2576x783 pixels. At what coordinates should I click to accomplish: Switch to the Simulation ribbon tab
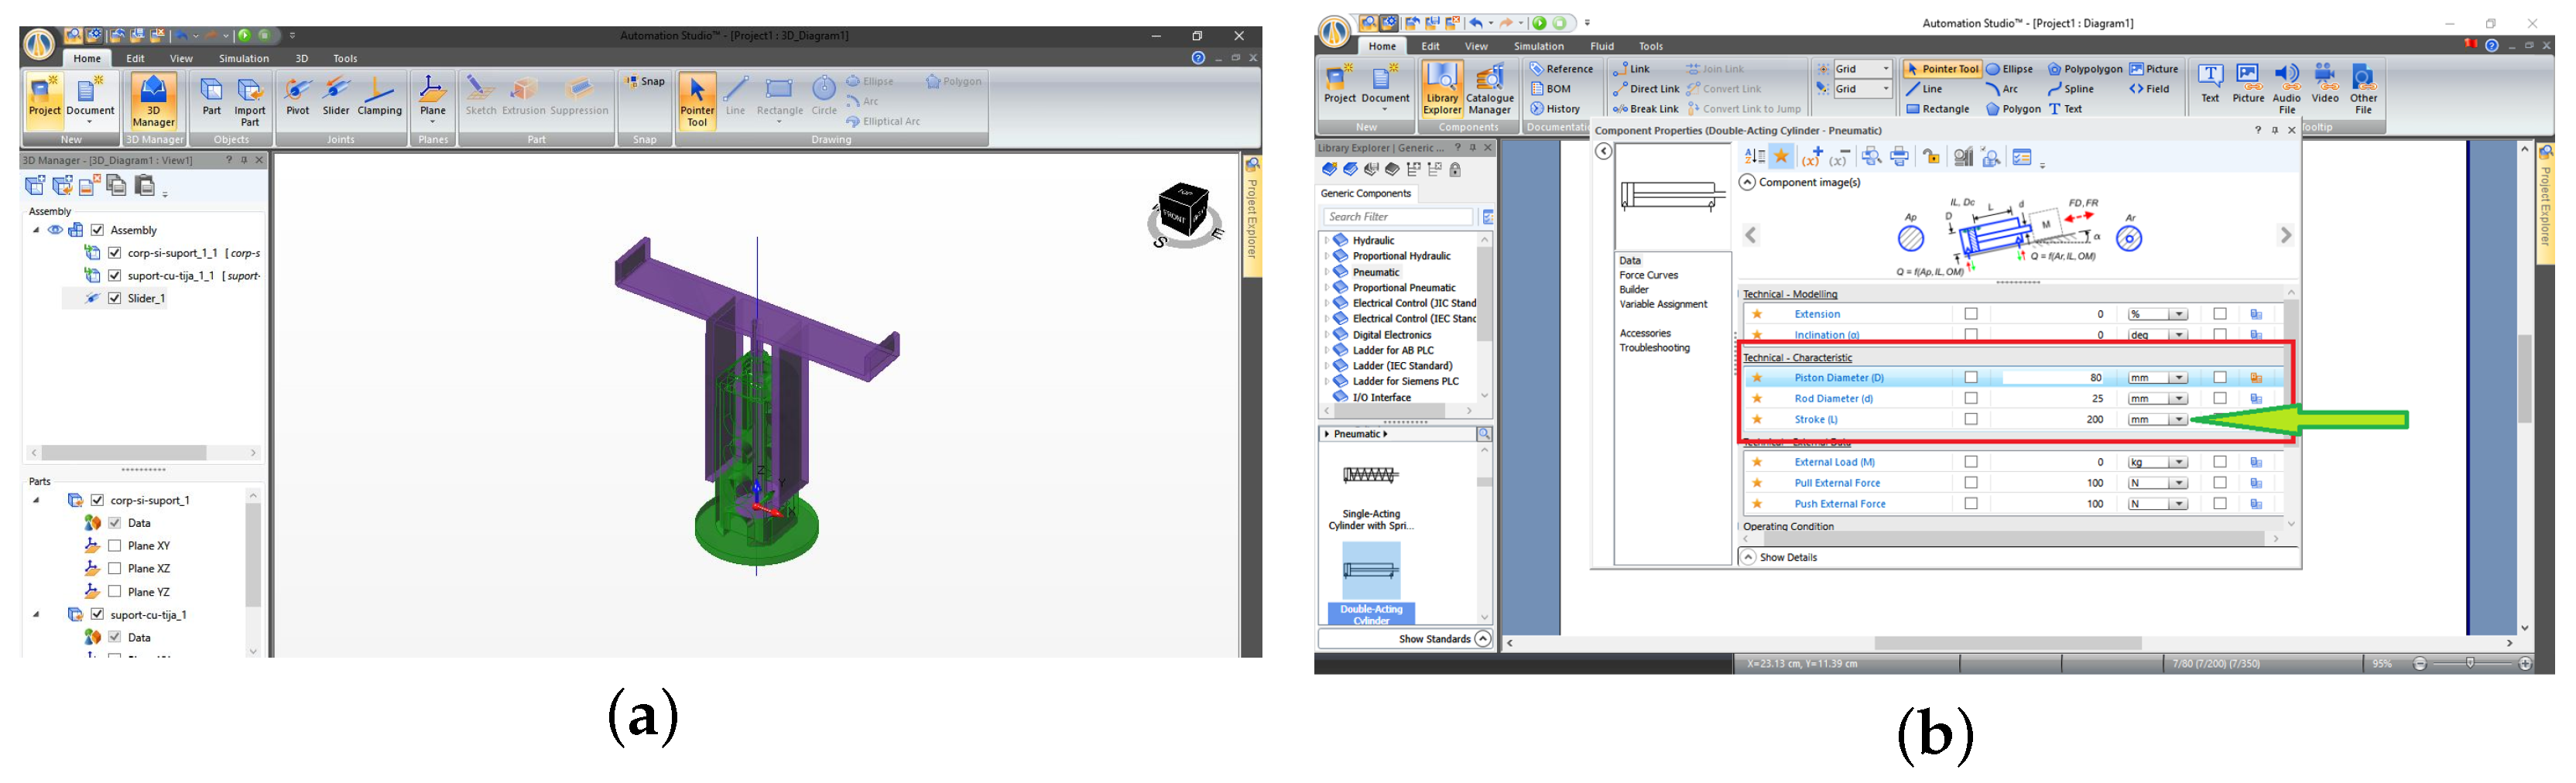click(x=1538, y=46)
